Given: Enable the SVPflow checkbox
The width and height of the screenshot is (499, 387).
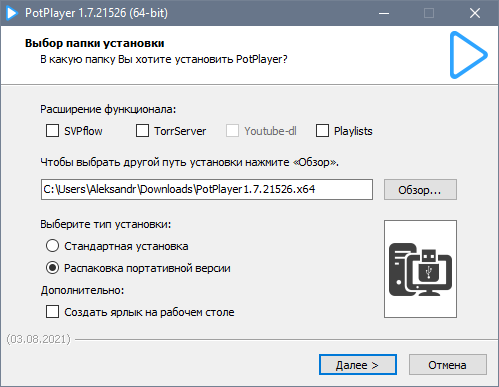Looking at the screenshot, I should [x=52, y=131].
